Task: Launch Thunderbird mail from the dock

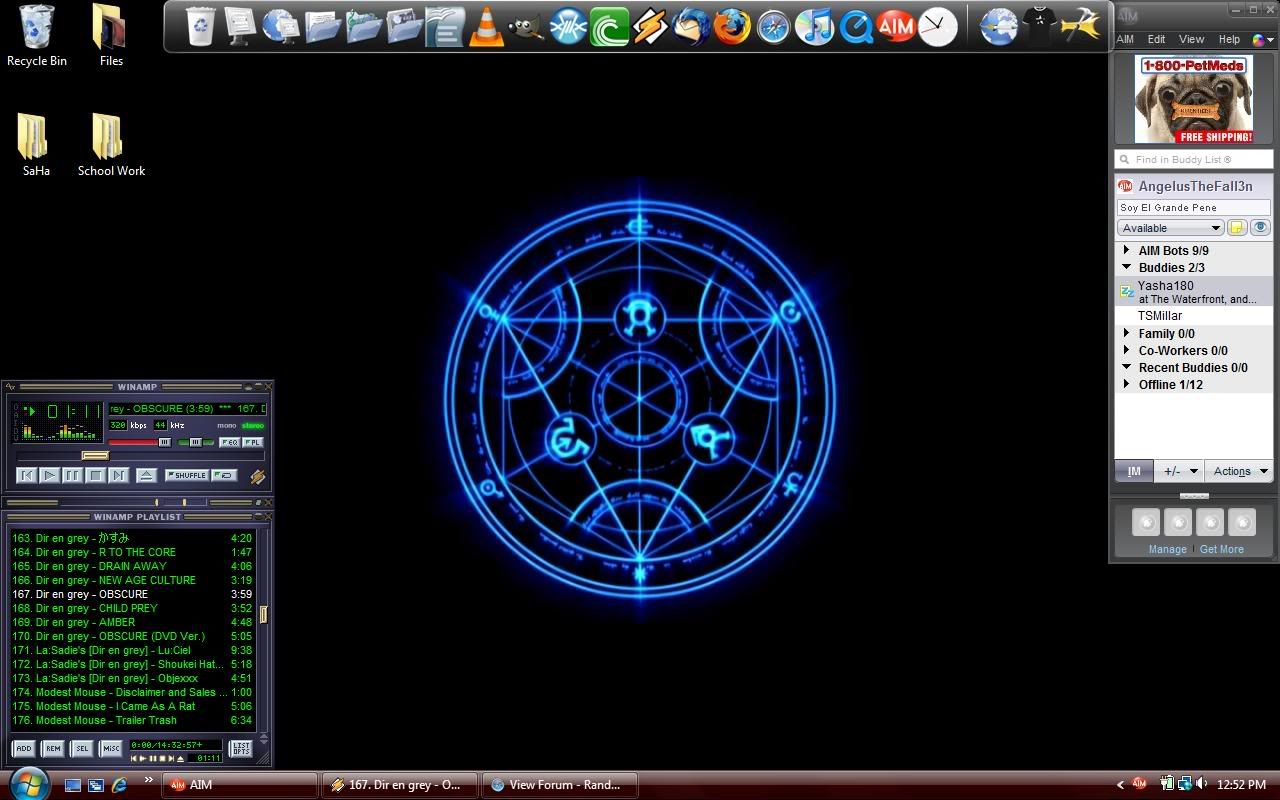Action: (692, 27)
